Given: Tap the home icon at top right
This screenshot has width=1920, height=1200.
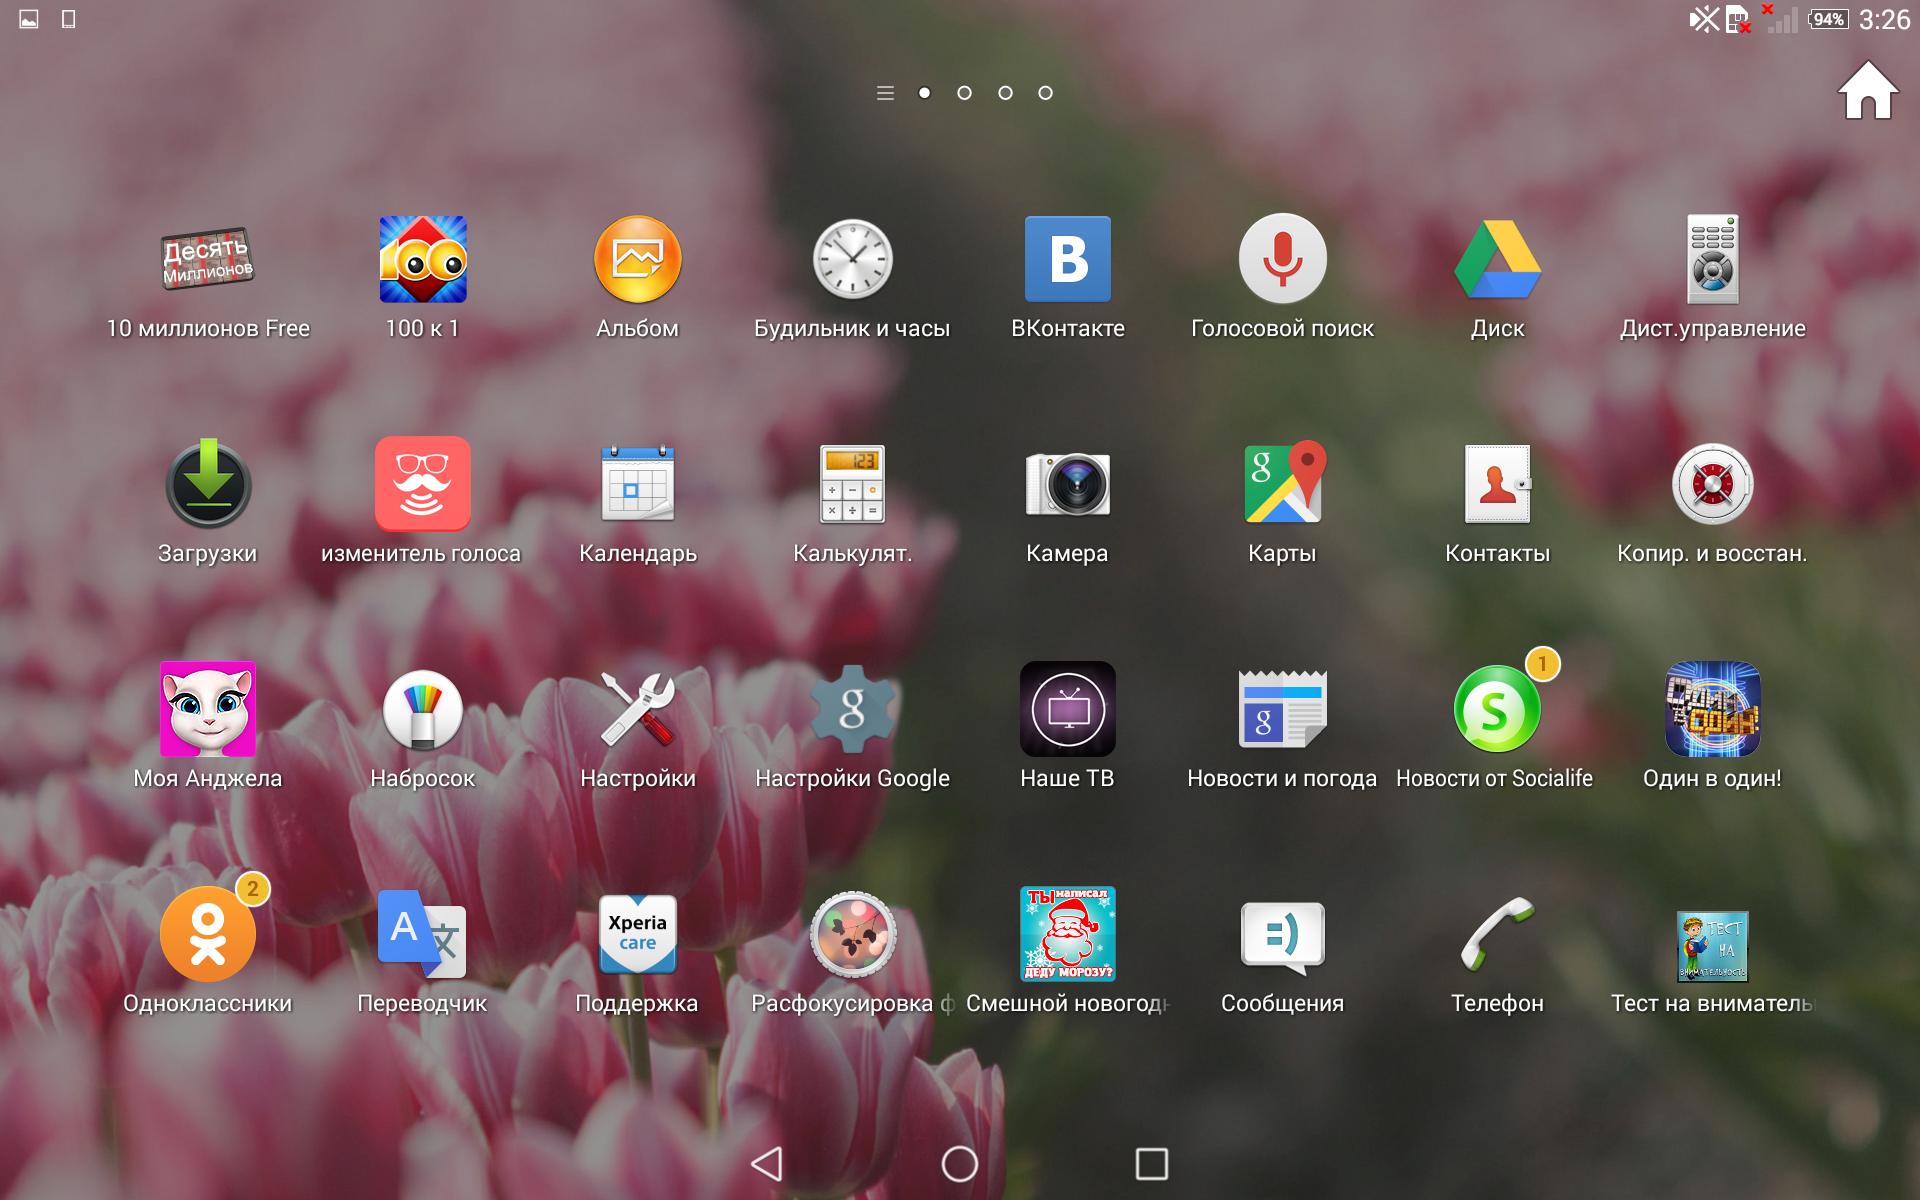Looking at the screenshot, I should click(1867, 90).
